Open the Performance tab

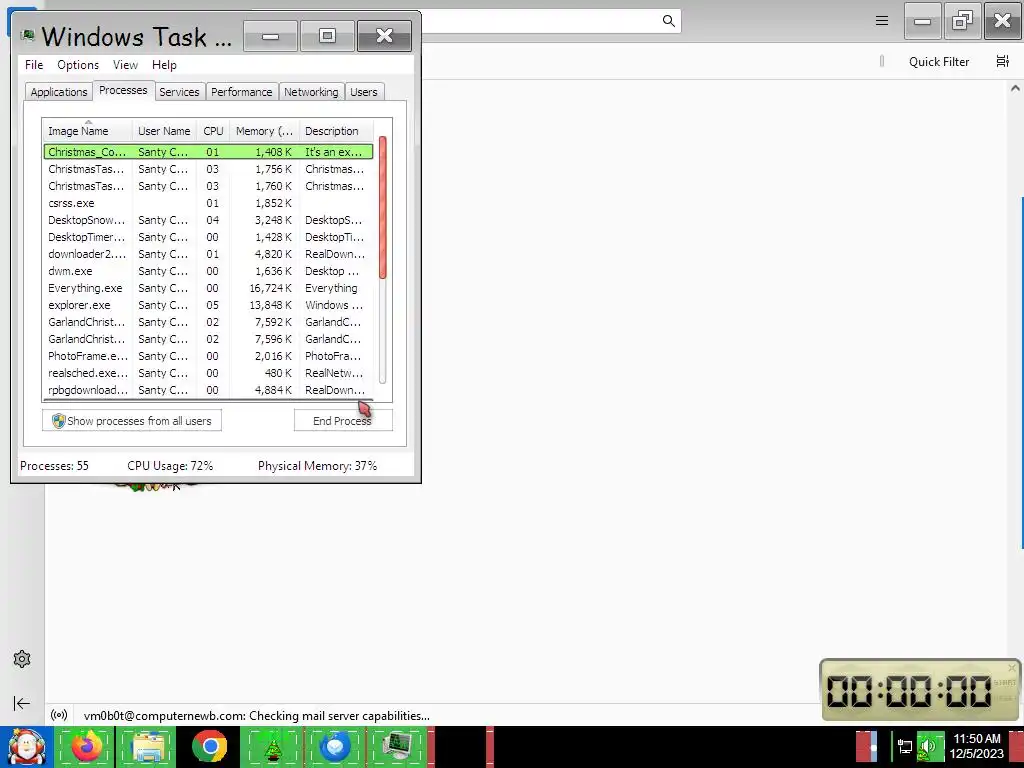click(242, 92)
